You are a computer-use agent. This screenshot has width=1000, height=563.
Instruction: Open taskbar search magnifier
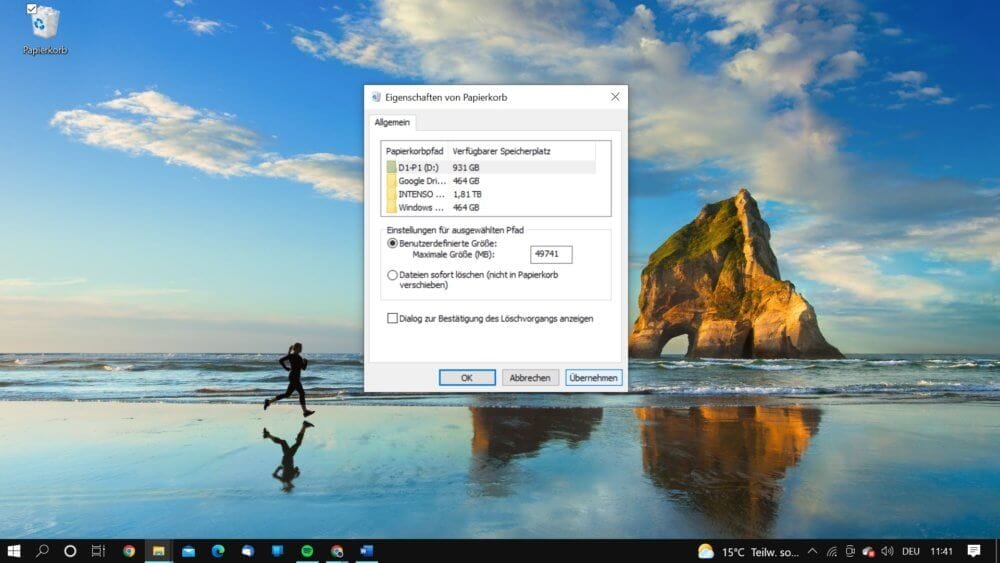42,551
